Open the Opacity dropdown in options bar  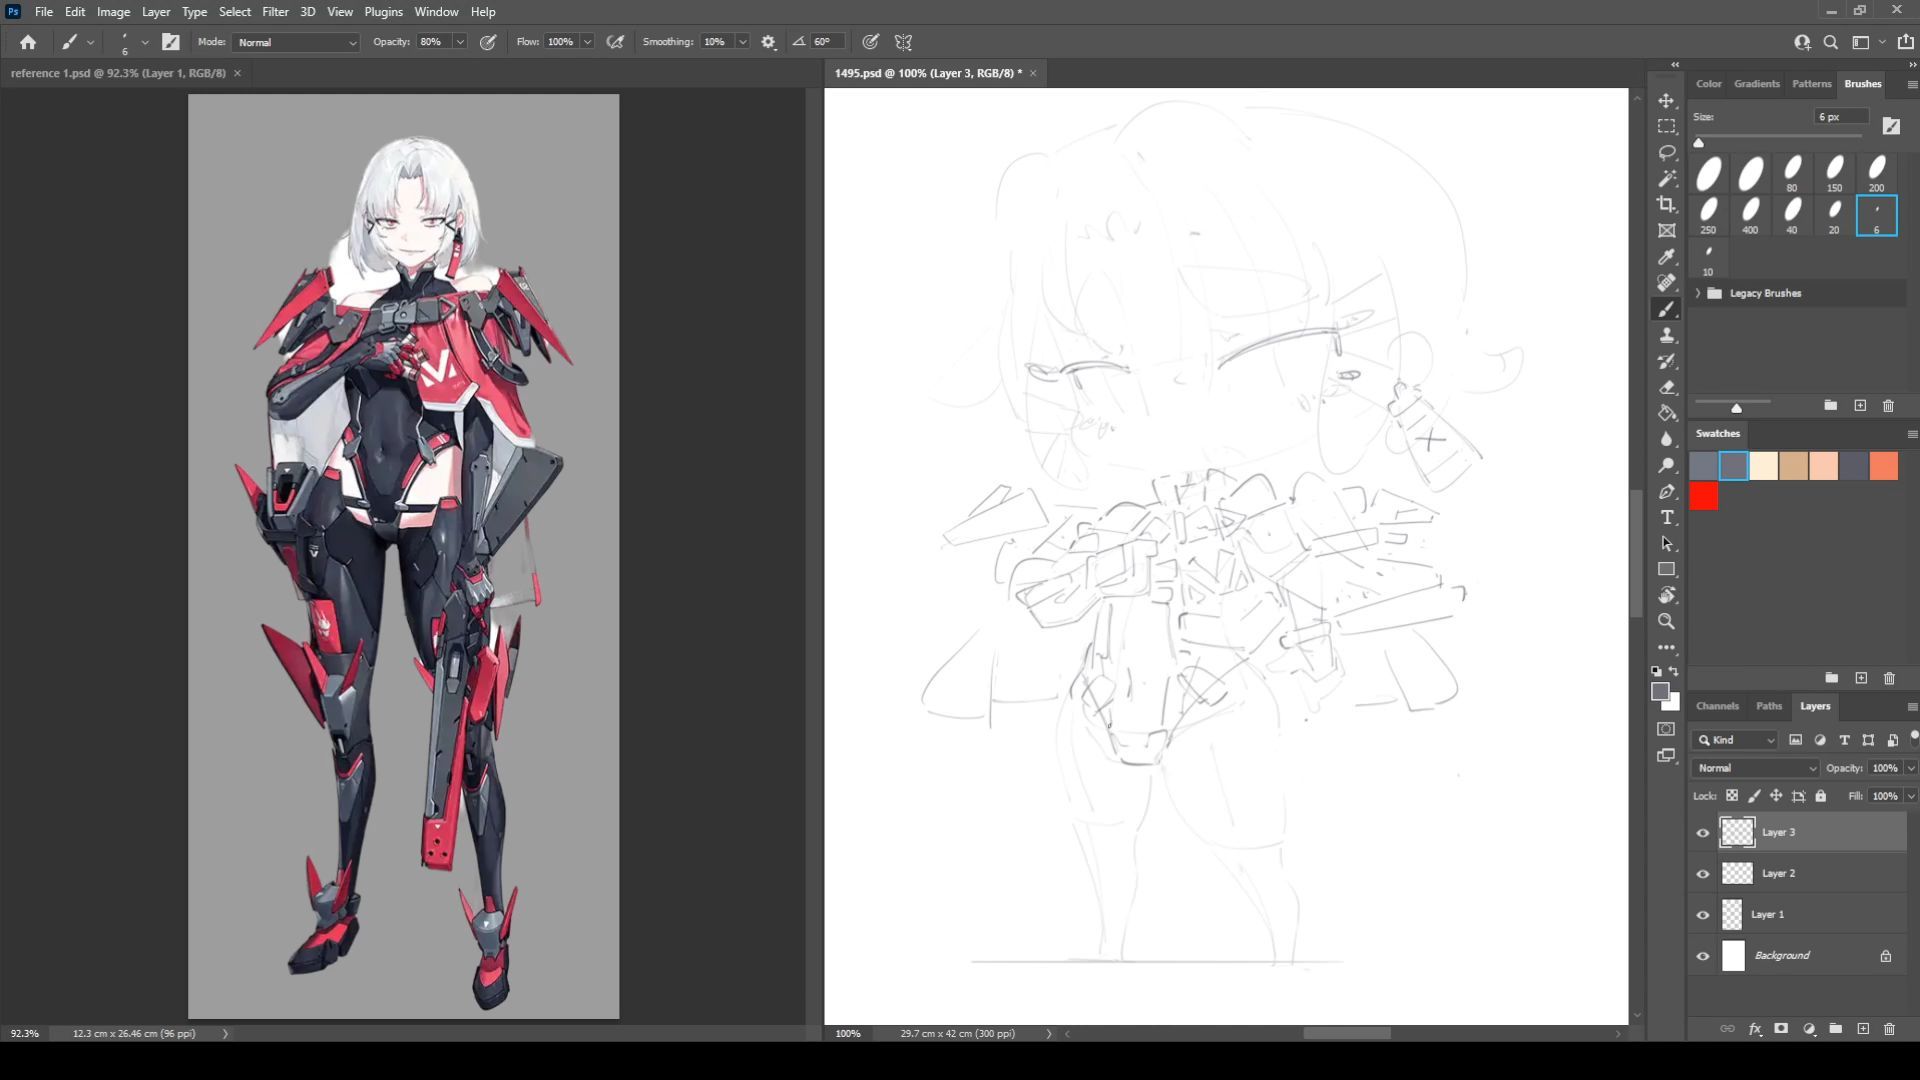click(460, 42)
